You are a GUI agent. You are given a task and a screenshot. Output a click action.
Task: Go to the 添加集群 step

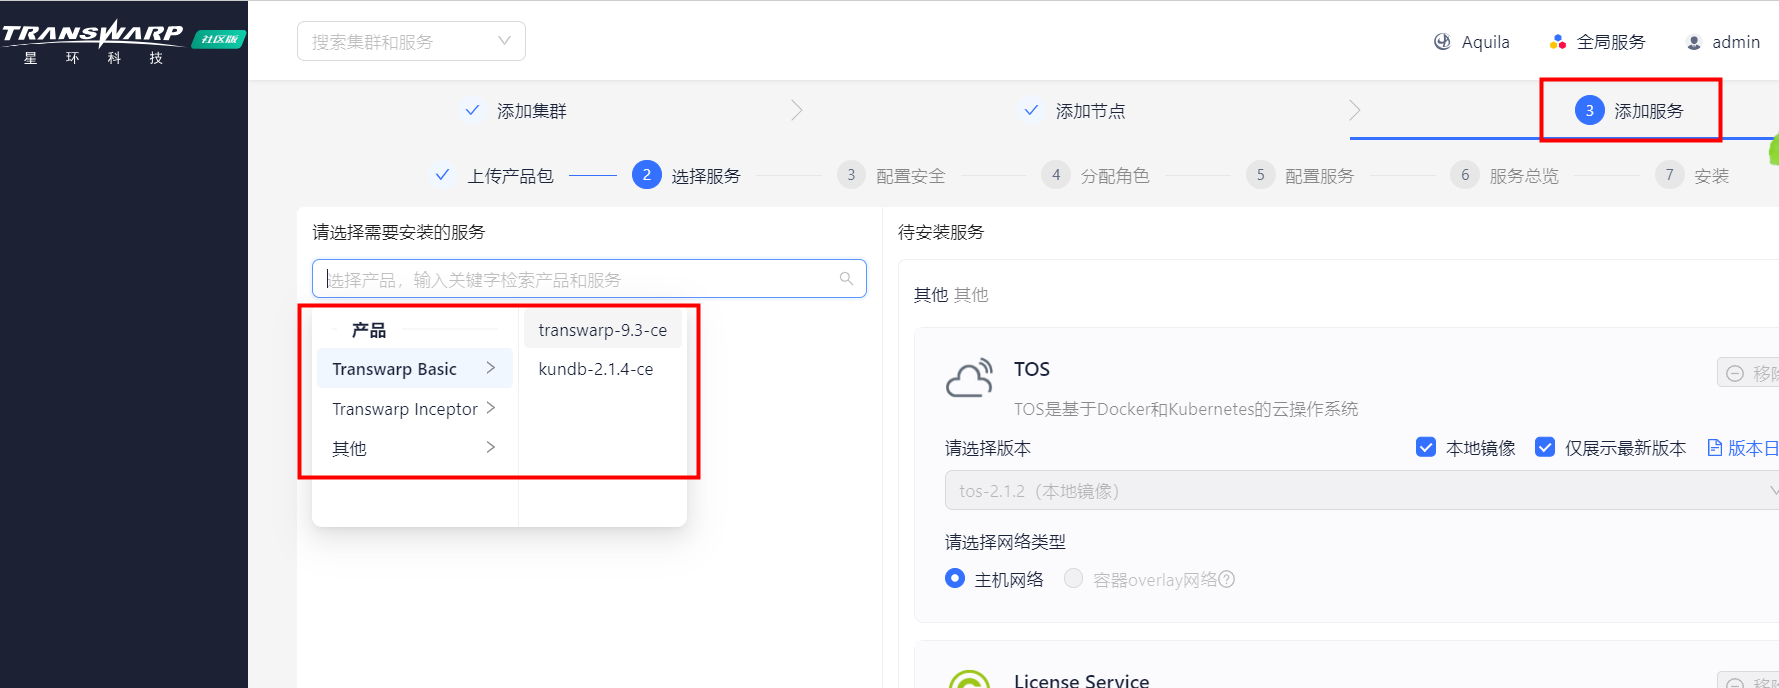[x=531, y=111]
